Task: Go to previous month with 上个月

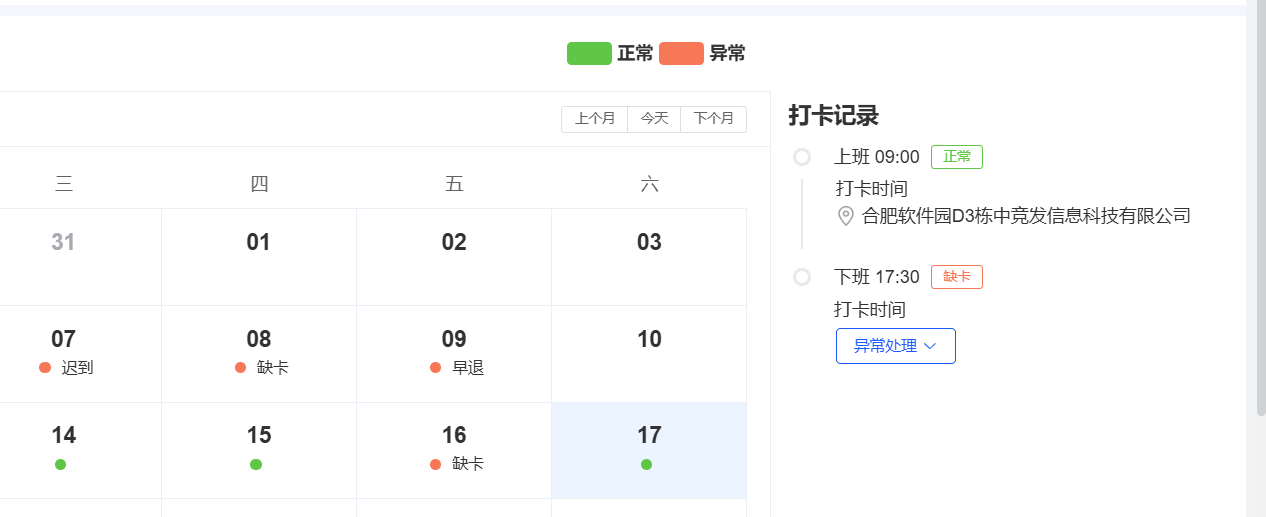Action: (595, 119)
